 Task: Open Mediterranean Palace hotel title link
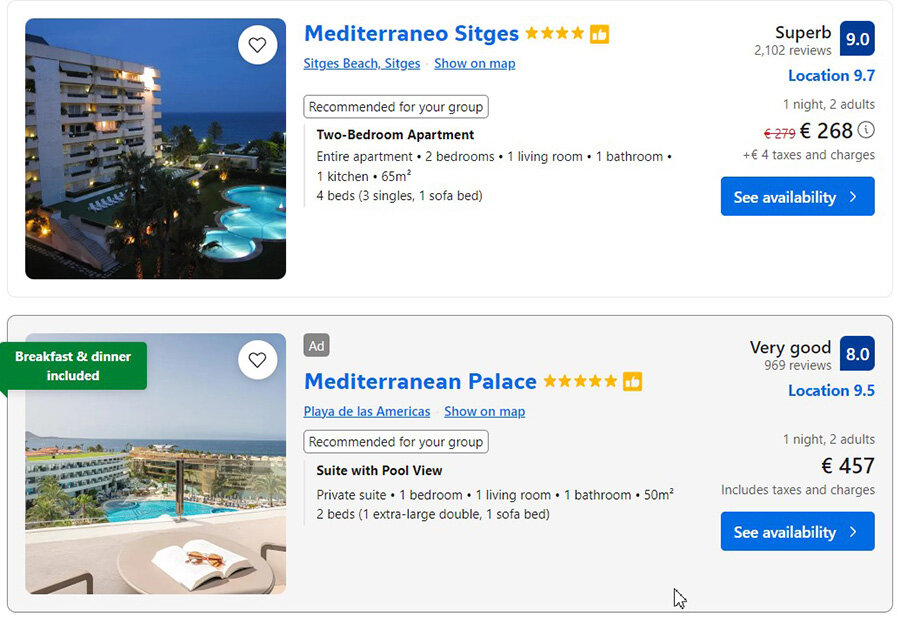(x=420, y=381)
